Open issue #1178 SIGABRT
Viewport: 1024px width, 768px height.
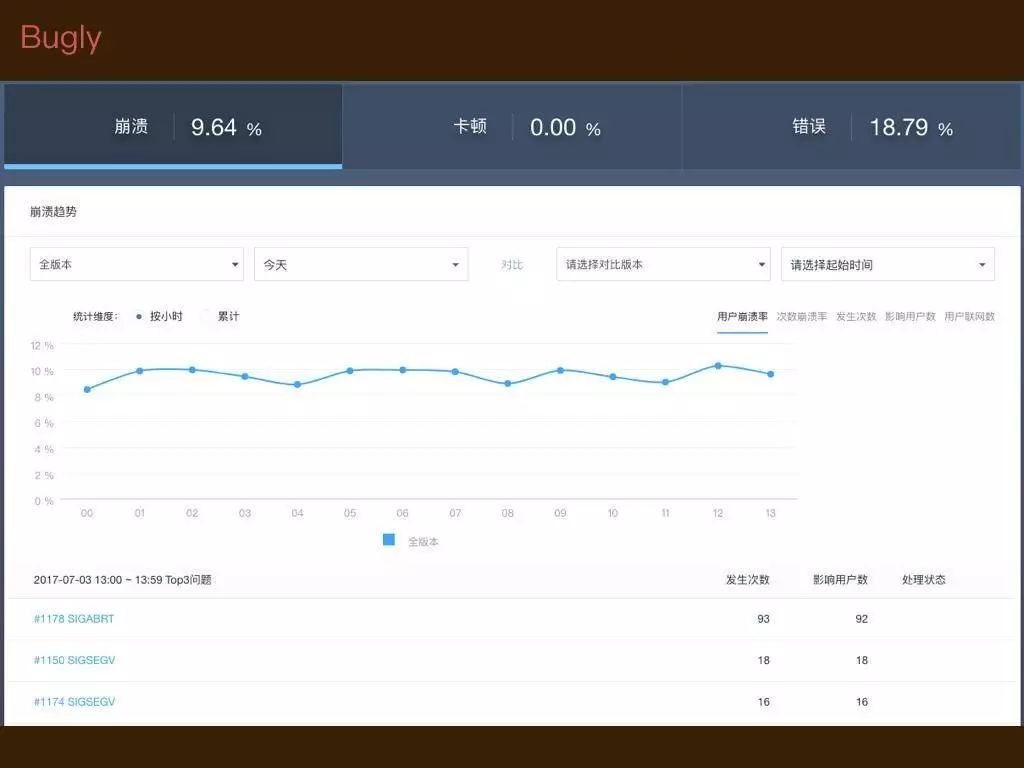pyautogui.click(x=74, y=619)
